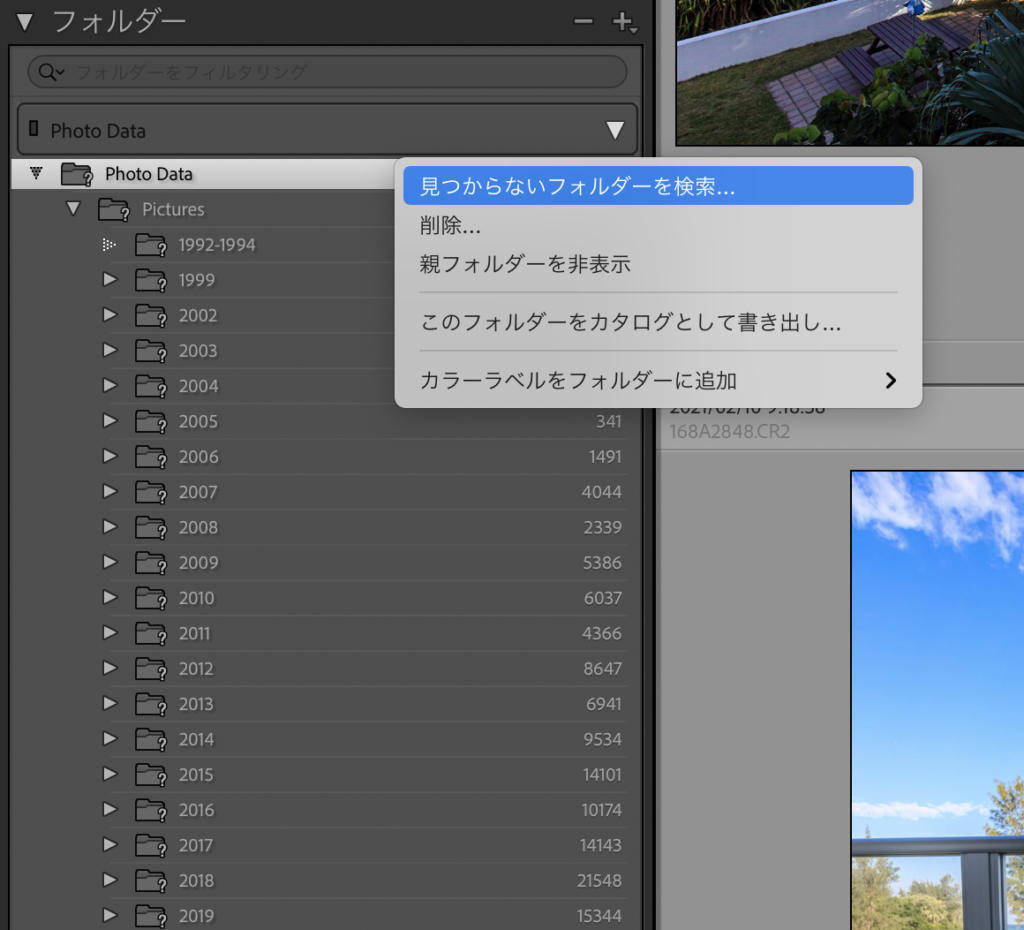Expand the 2018 folder
1024x930 pixels.
pos(110,881)
